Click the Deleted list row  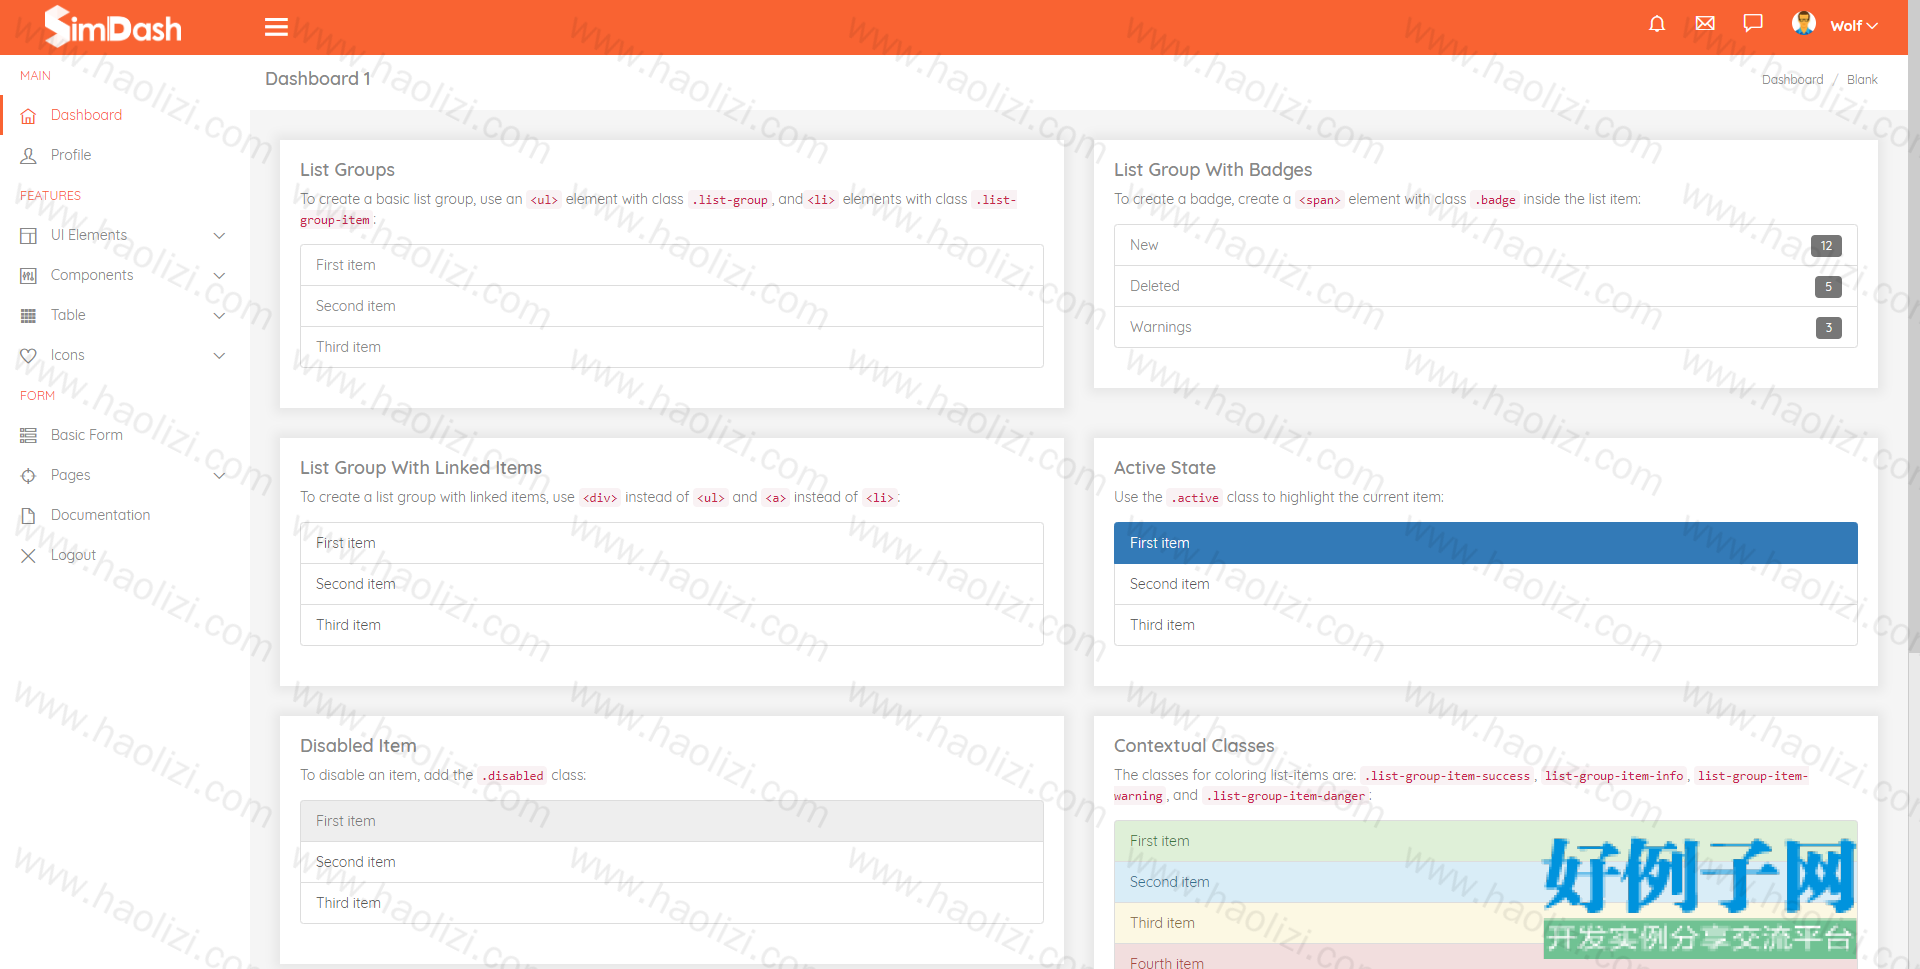(x=1485, y=286)
